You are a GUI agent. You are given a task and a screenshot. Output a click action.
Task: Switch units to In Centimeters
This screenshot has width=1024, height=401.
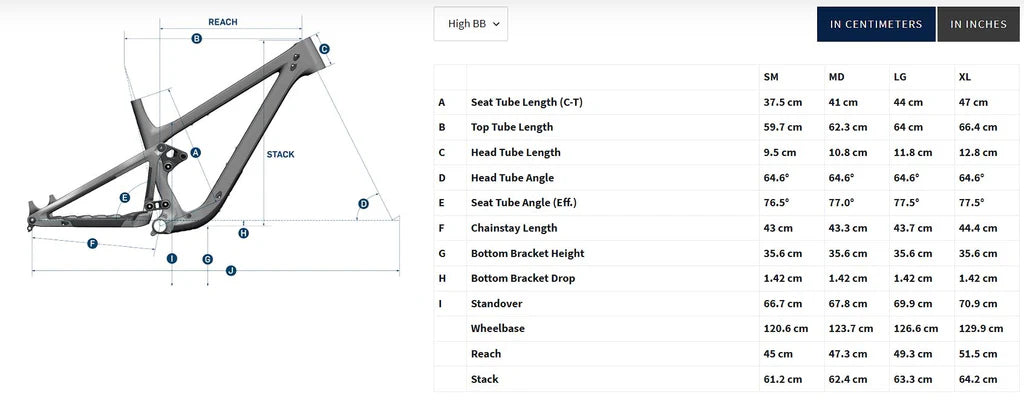(x=876, y=25)
